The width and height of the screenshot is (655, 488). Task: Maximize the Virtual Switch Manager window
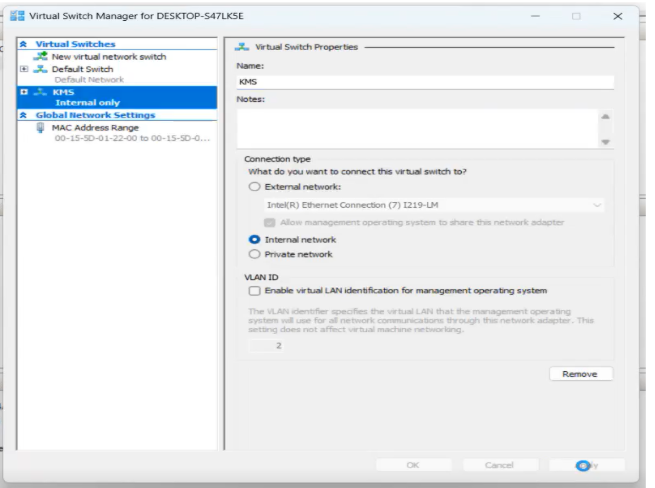pyautogui.click(x=576, y=16)
